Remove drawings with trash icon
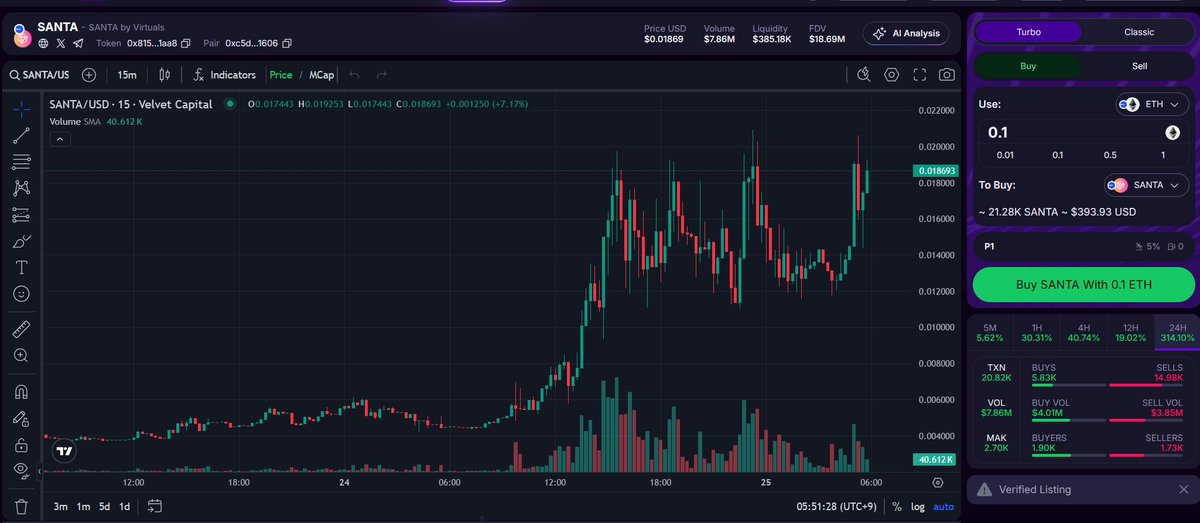 pos(21,506)
